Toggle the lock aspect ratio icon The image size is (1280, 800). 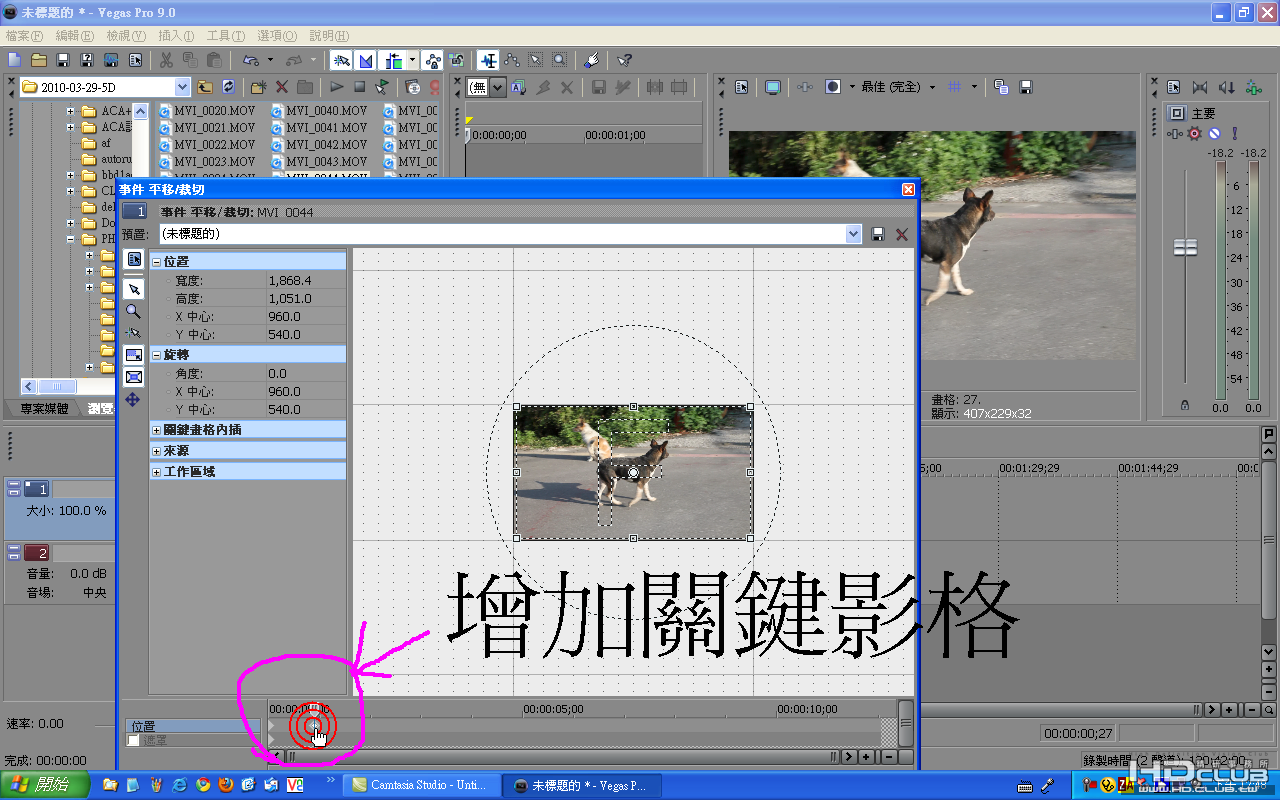pos(133,355)
